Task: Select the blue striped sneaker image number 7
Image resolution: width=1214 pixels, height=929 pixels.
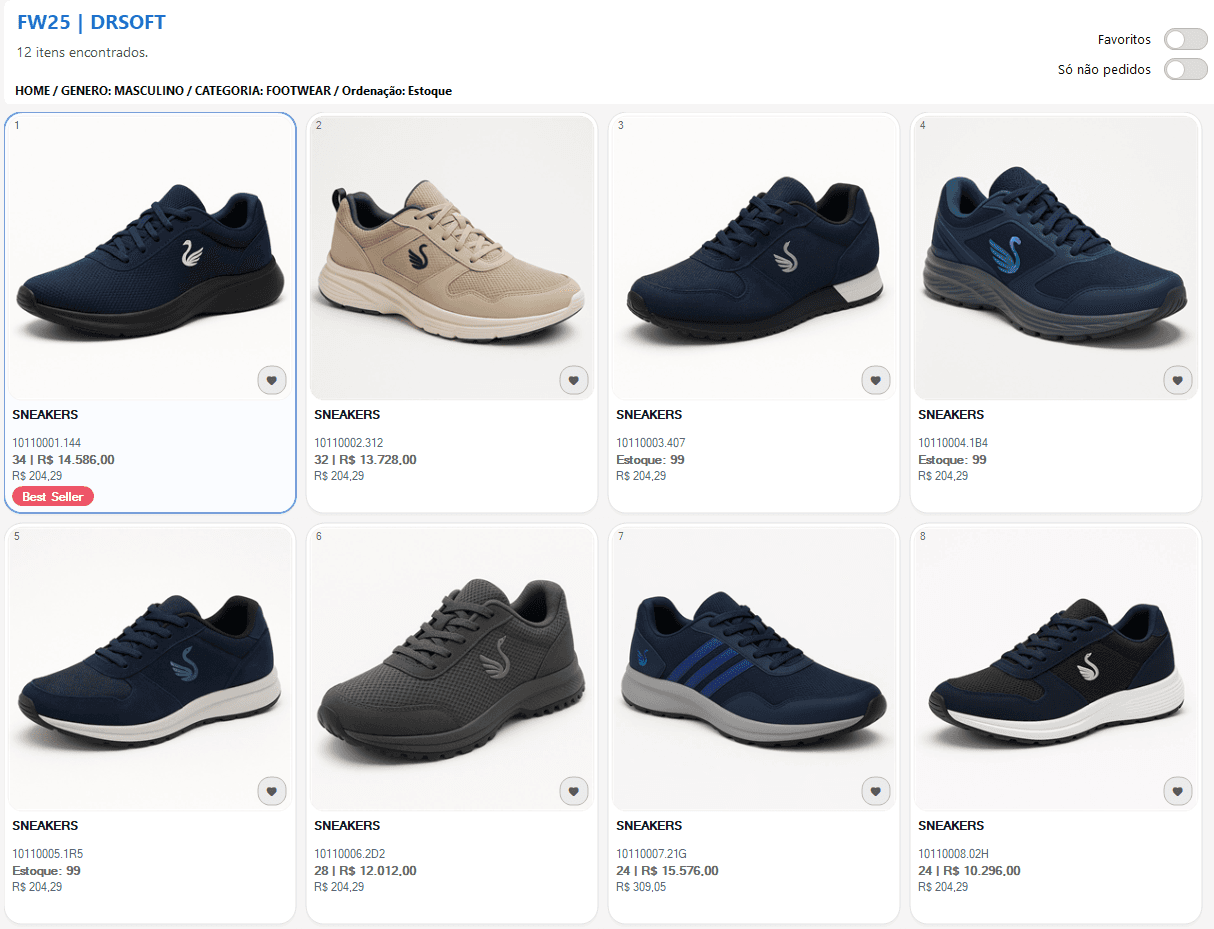Action: coord(754,669)
